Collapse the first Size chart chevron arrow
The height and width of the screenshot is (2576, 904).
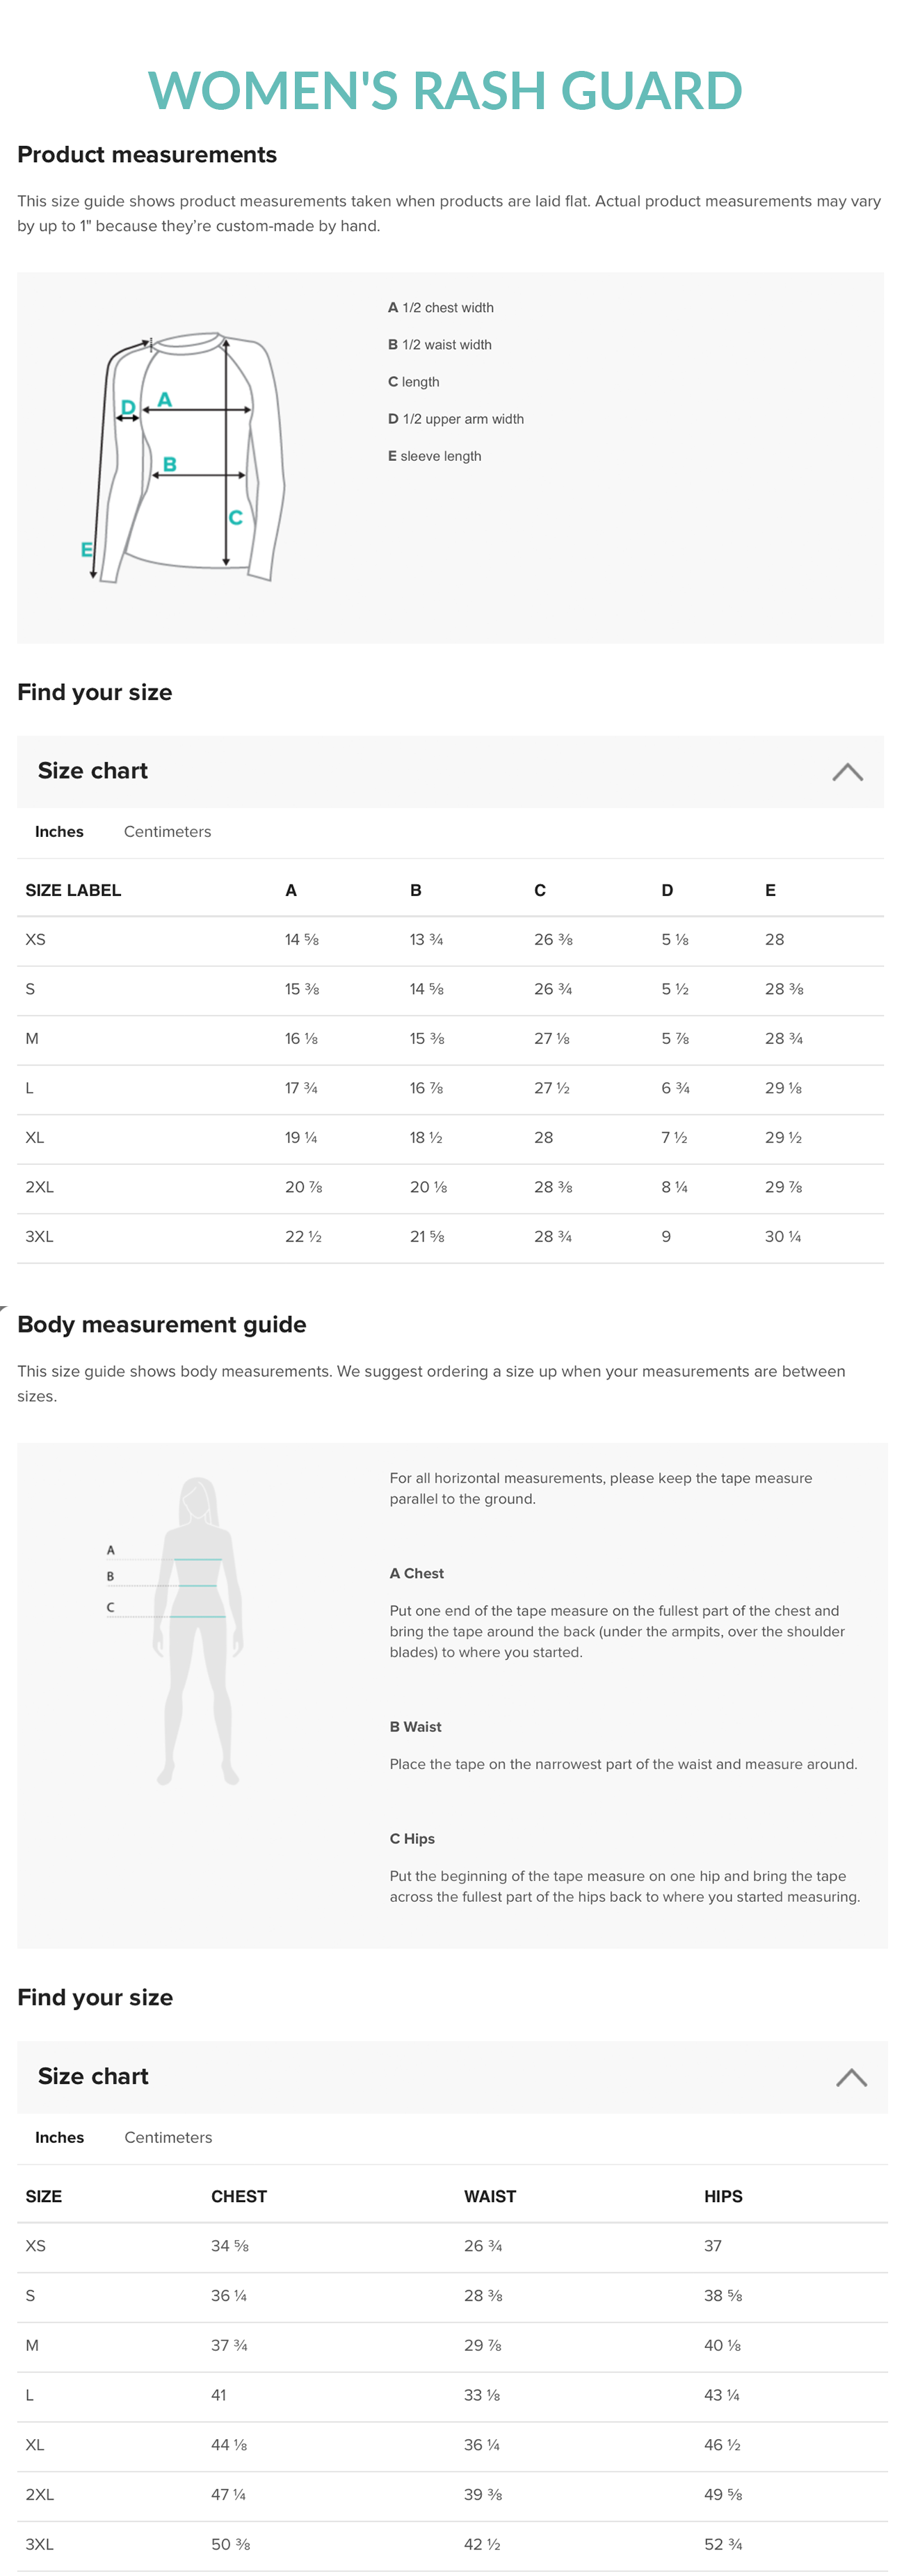point(847,771)
